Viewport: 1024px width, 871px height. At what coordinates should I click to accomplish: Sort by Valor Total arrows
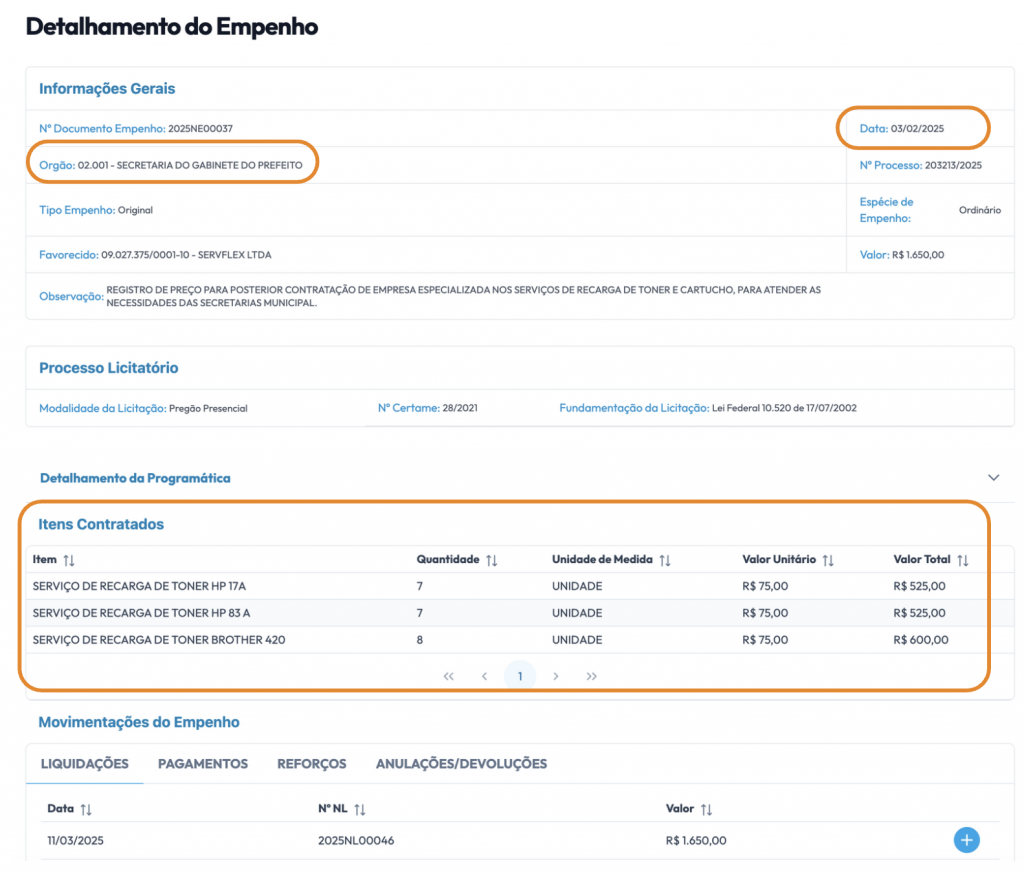click(963, 560)
